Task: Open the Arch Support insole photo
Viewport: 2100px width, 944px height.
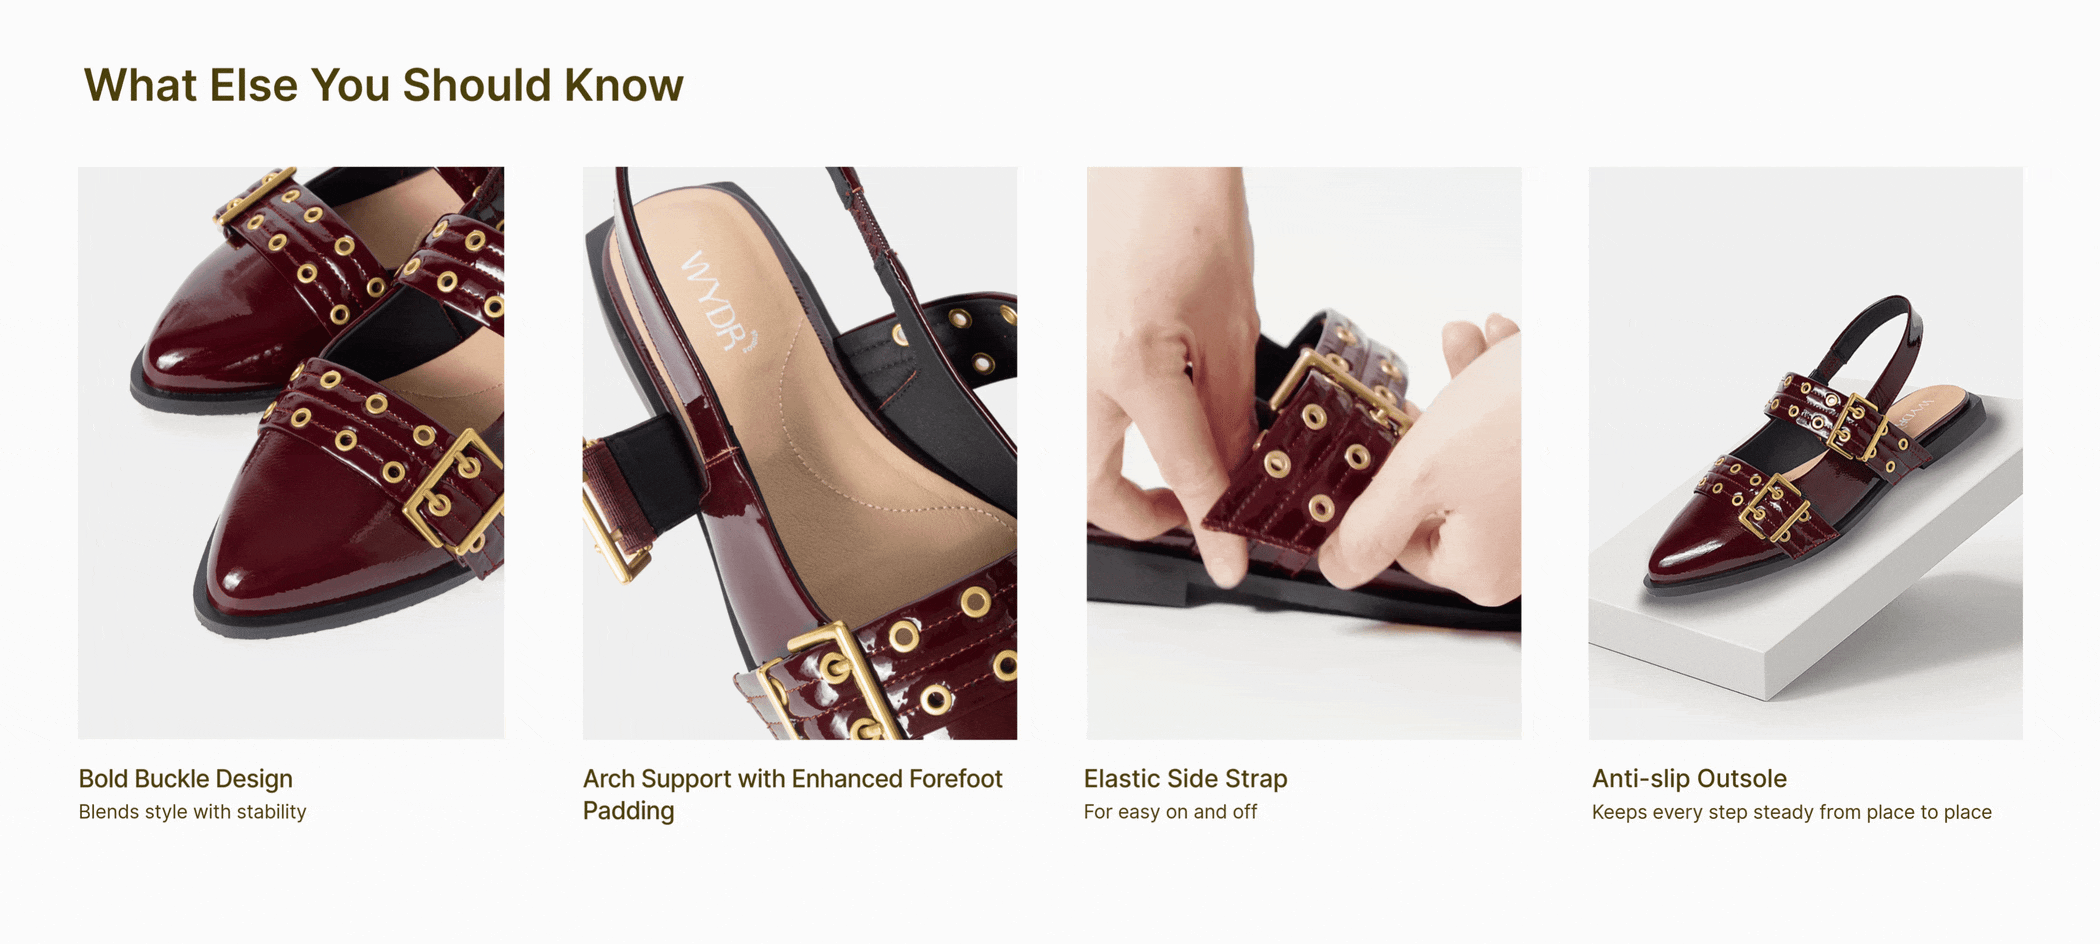Action: 800,453
